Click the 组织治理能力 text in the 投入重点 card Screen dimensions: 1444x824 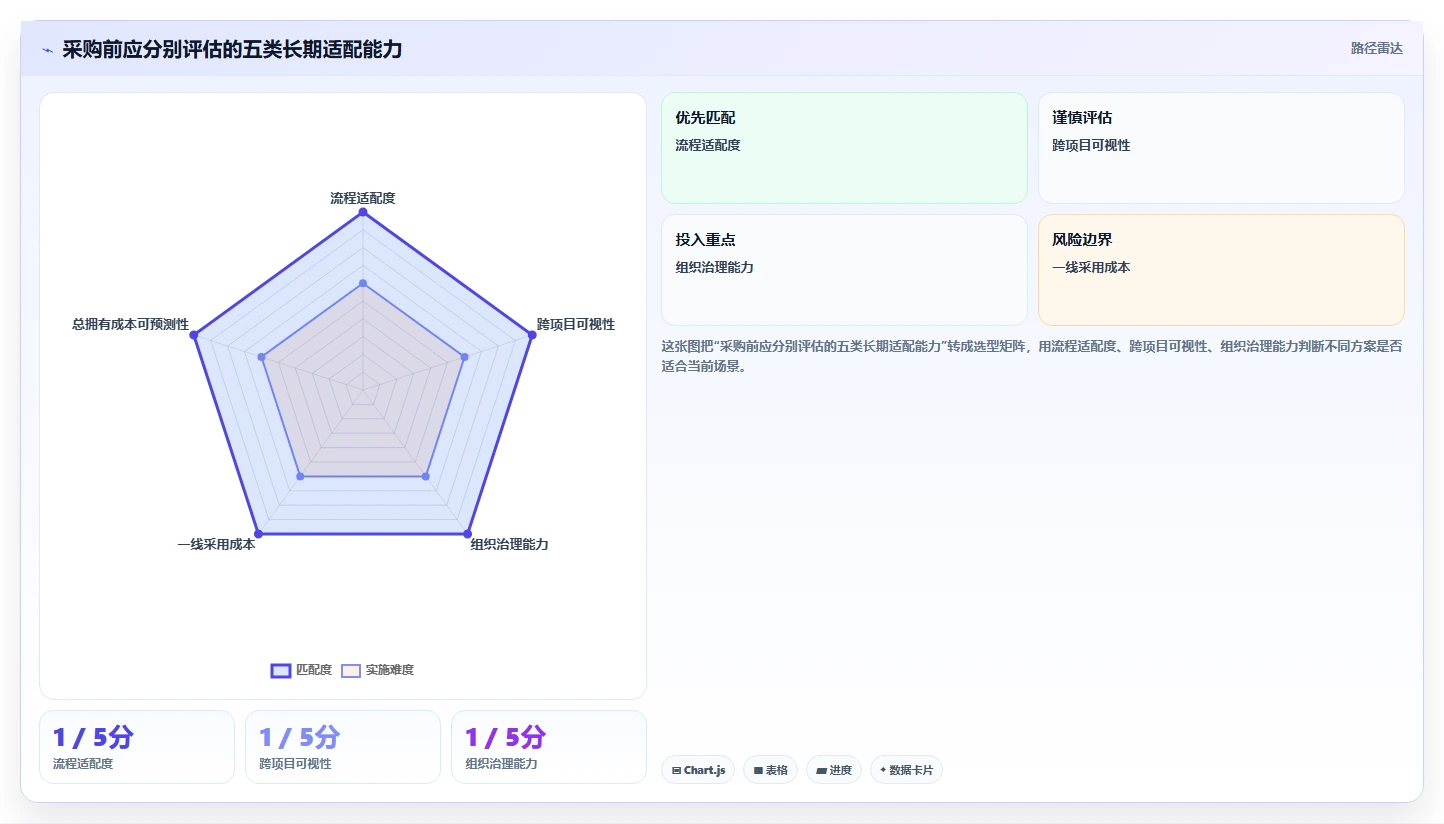point(714,267)
